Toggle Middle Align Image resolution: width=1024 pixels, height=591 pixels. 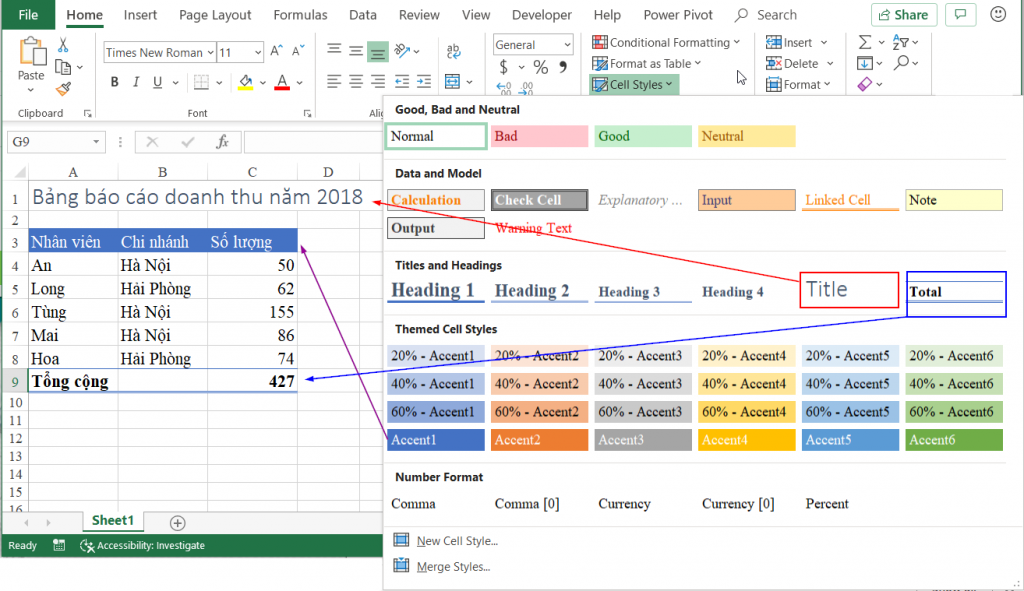pyautogui.click(x=356, y=51)
